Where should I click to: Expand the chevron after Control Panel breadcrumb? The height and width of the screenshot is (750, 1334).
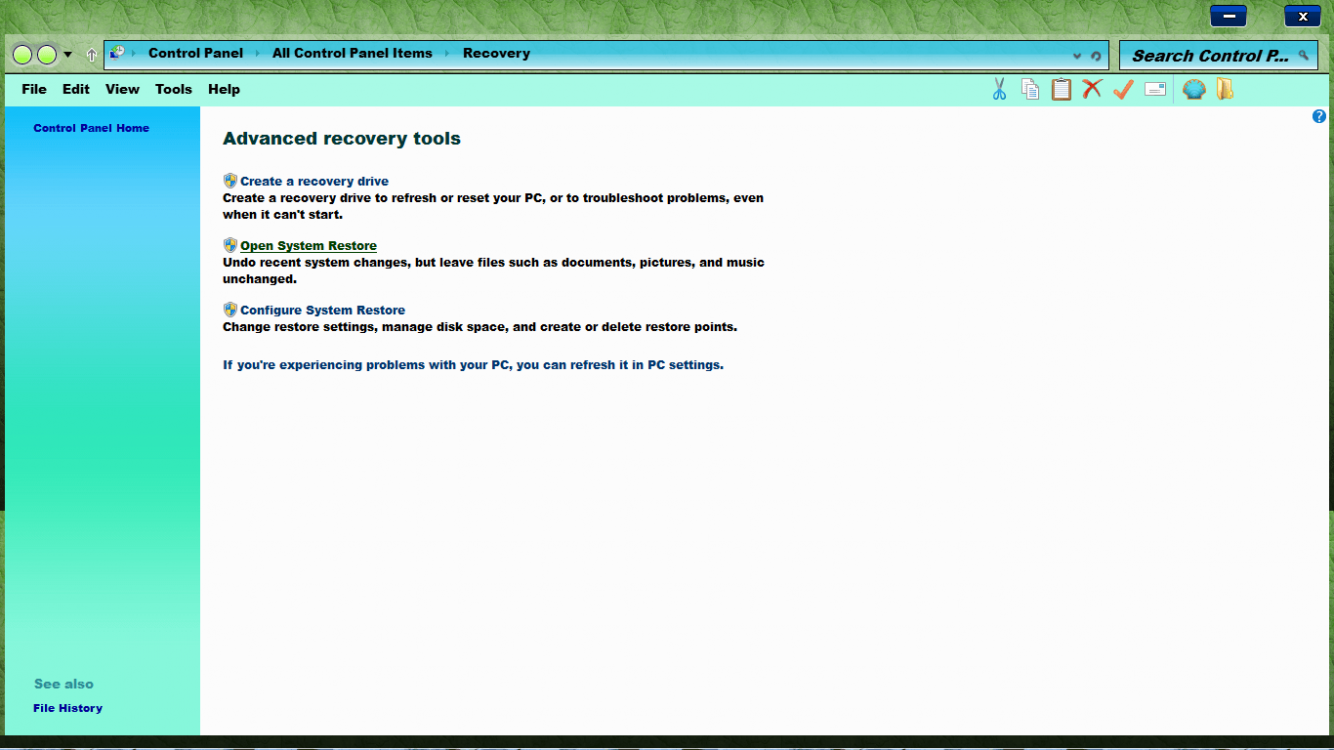tap(257, 53)
